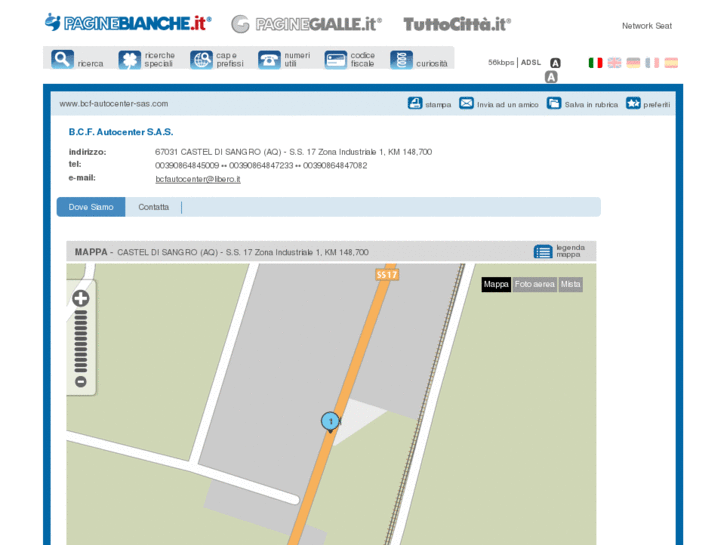Click the Invia ad un amico envelope icon
The height and width of the screenshot is (545, 727).
466,103
